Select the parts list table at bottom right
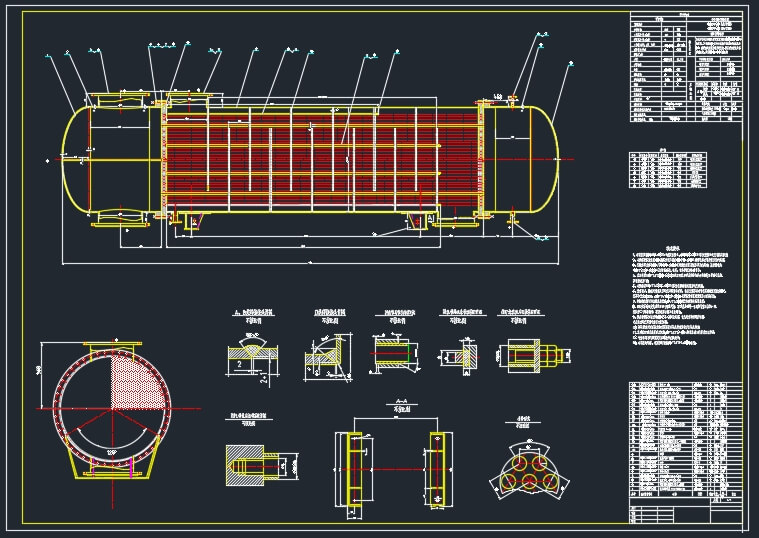This screenshot has width=759, height=538. [686, 438]
